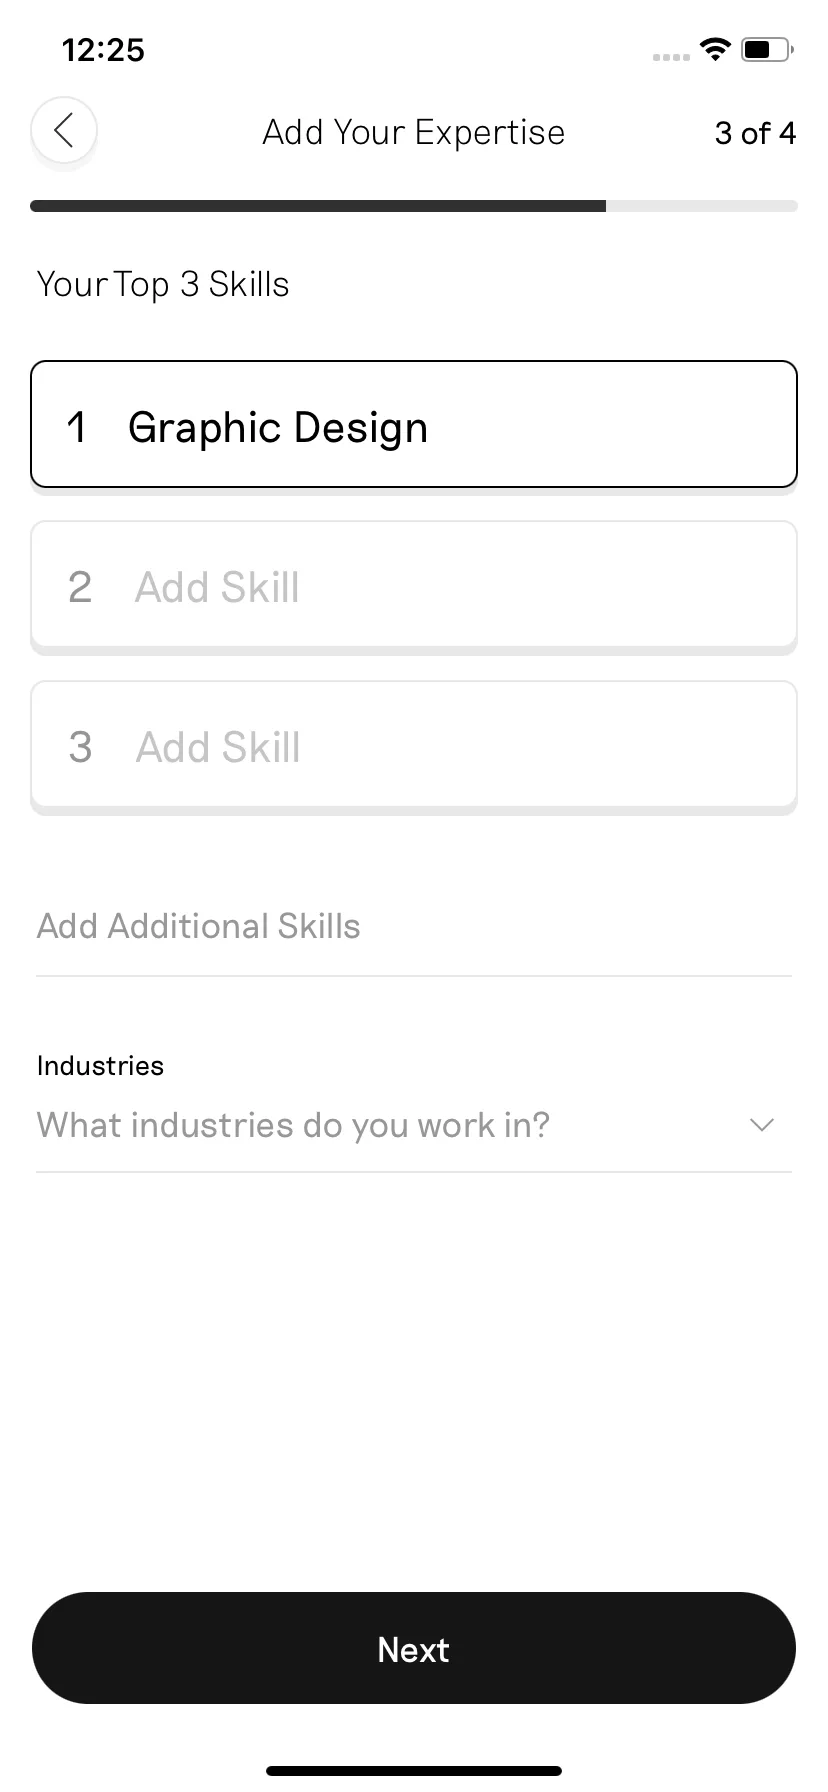Screen dimensions: 828x1792
Task: Focus the Add Additional Skills input
Action: (x=414, y=927)
